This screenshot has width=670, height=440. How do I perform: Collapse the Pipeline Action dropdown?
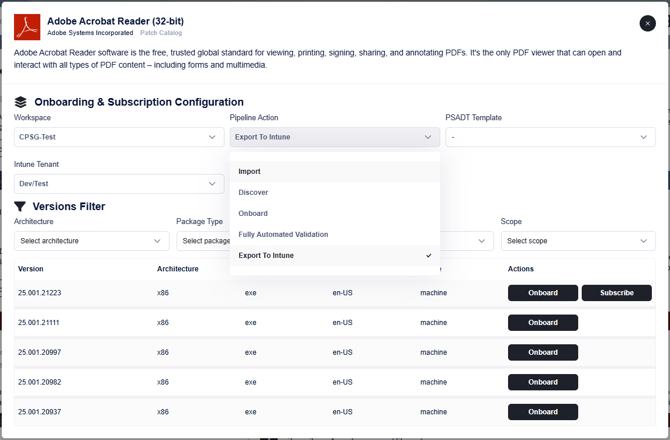pyautogui.click(x=334, y=137)
